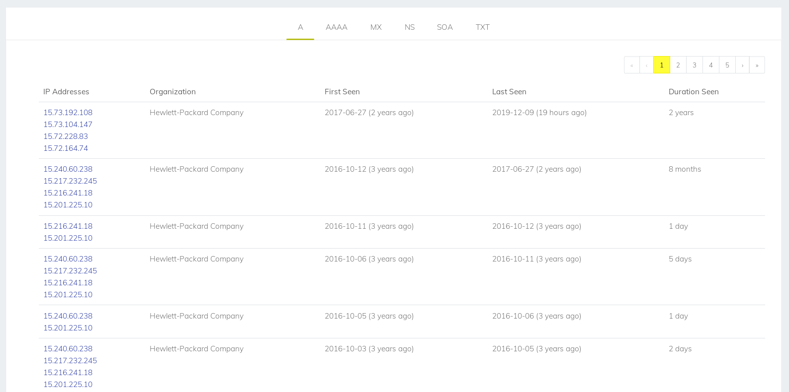Click the First Seen column header
This screenshot has width=789, height=392.
click(342, 92)
